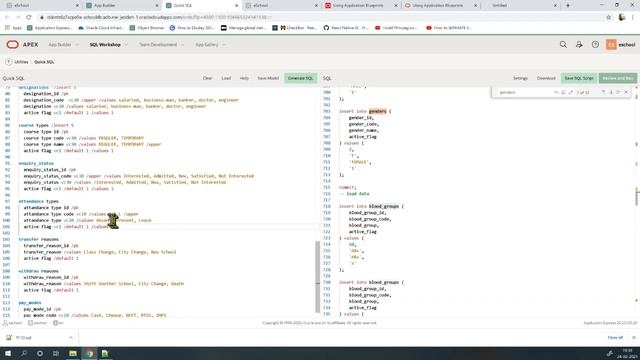640x360 pixels.
Task: Close the Quick SQL browser tab
Action: 236,5
